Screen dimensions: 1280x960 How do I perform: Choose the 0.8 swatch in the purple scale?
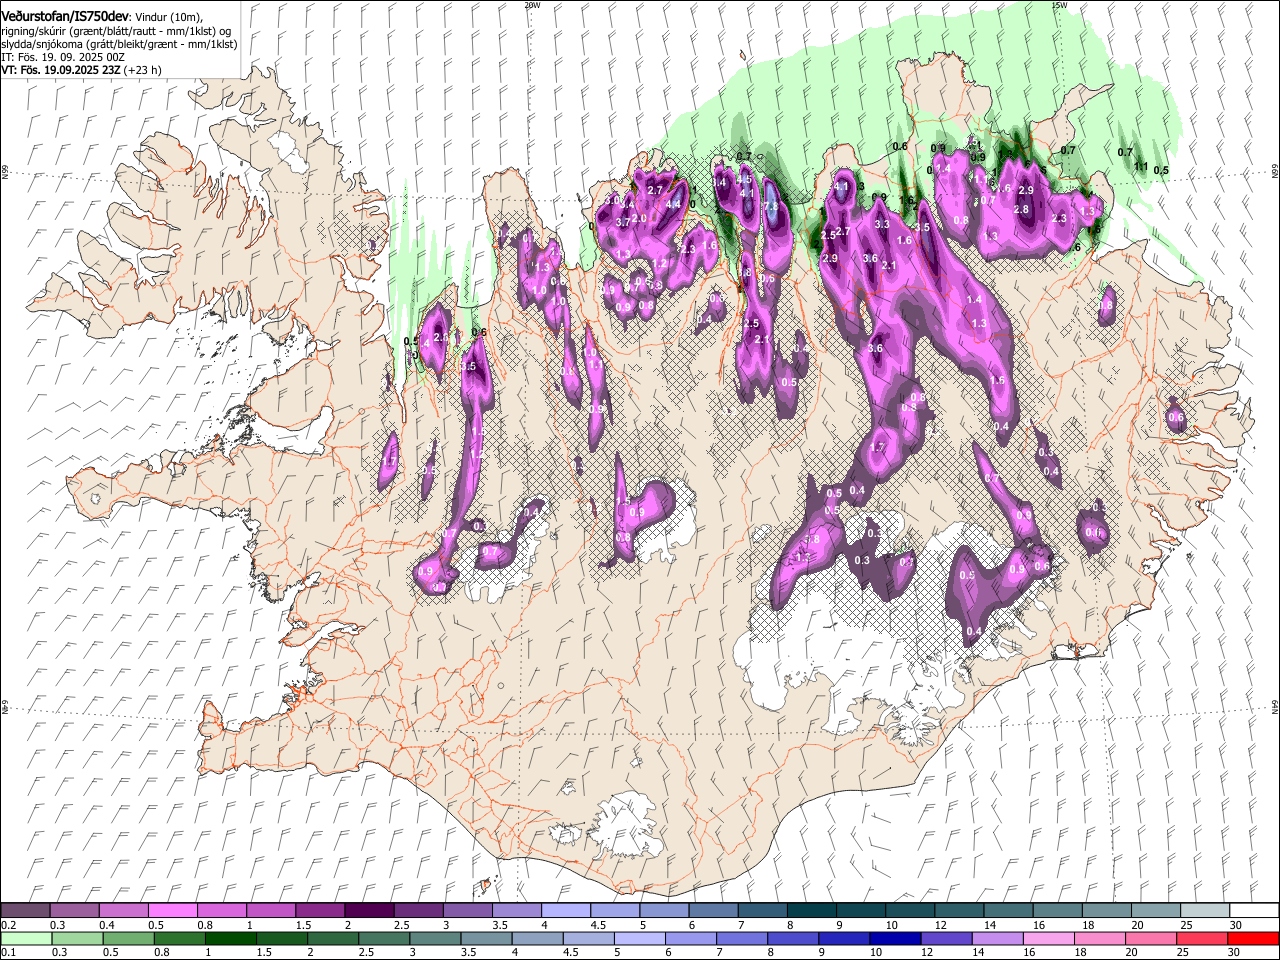coord(221,910)
